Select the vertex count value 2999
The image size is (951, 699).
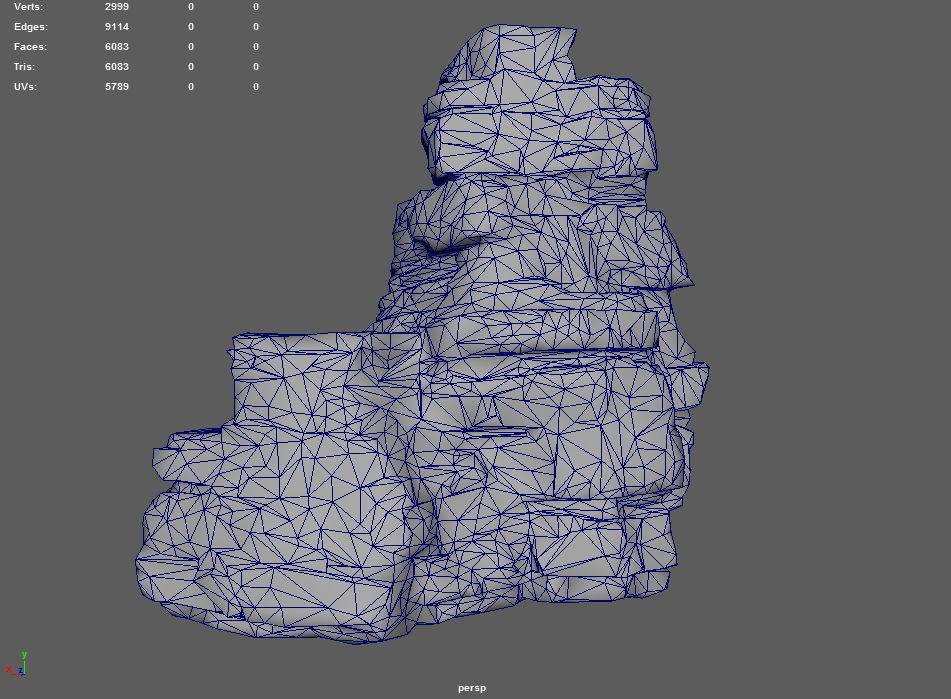pyautogui.click(x=116, y=7)
